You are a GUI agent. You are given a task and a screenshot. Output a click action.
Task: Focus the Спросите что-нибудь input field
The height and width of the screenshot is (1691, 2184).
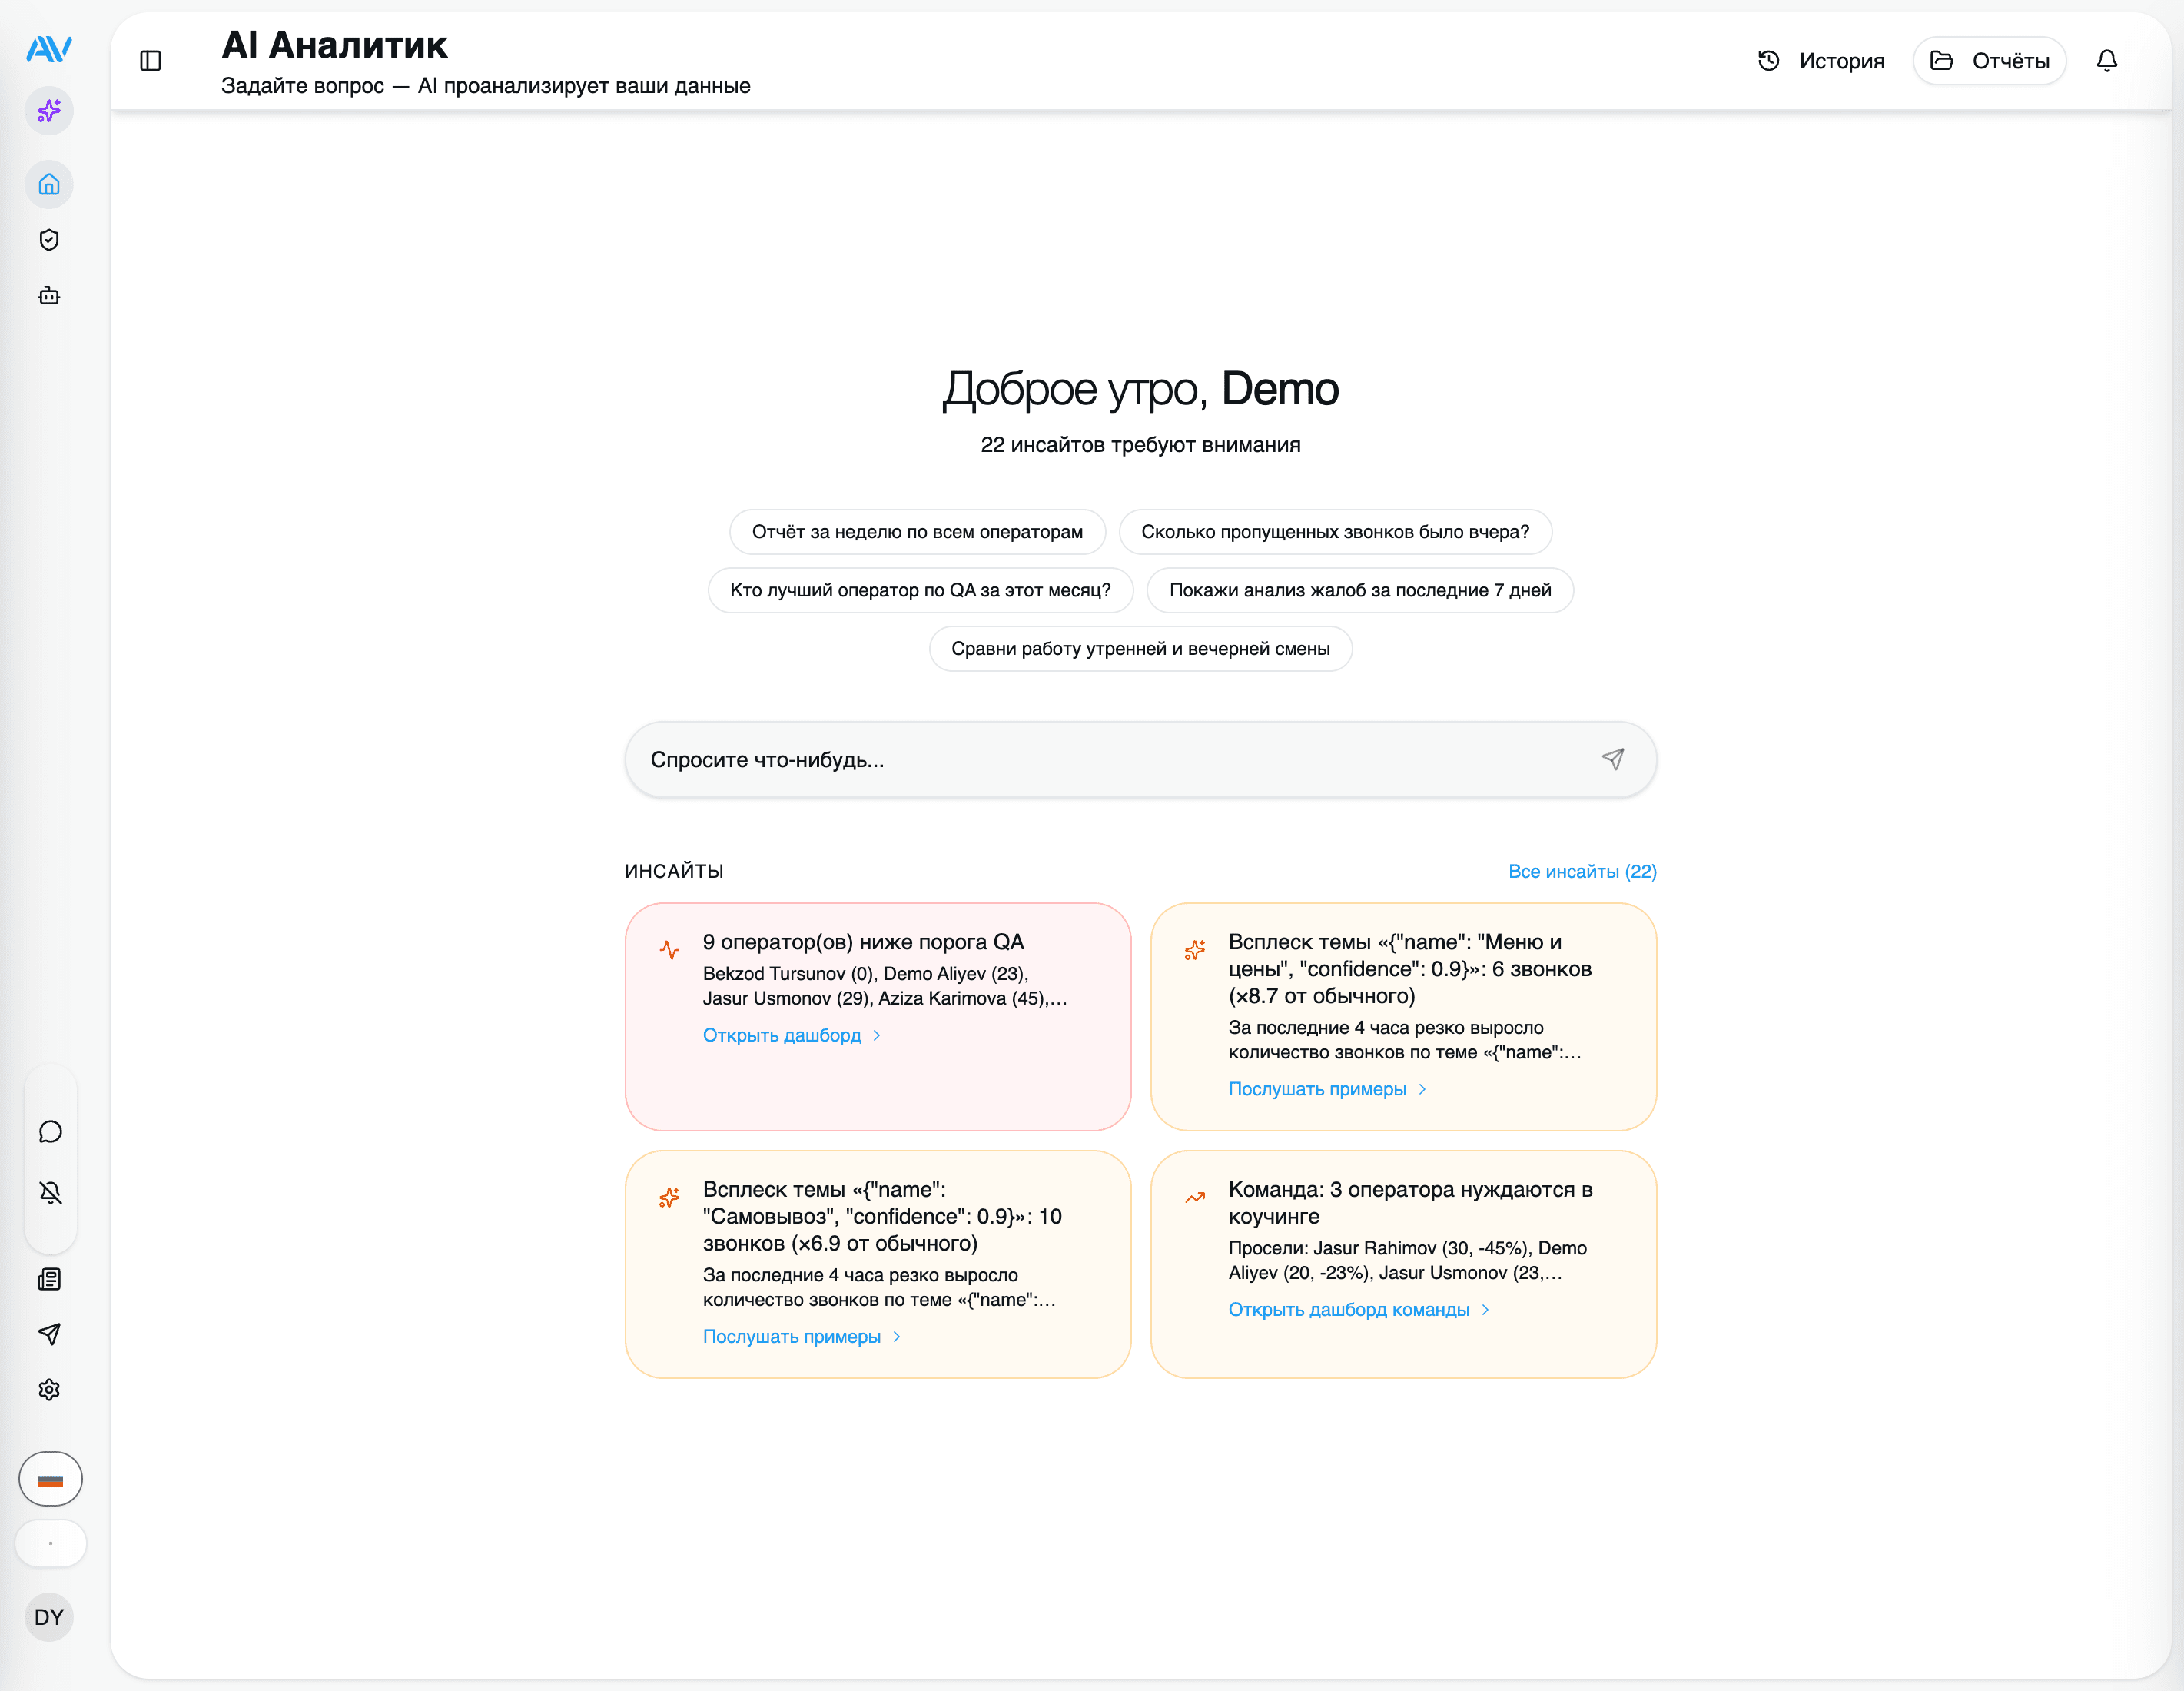point(1140,759)
